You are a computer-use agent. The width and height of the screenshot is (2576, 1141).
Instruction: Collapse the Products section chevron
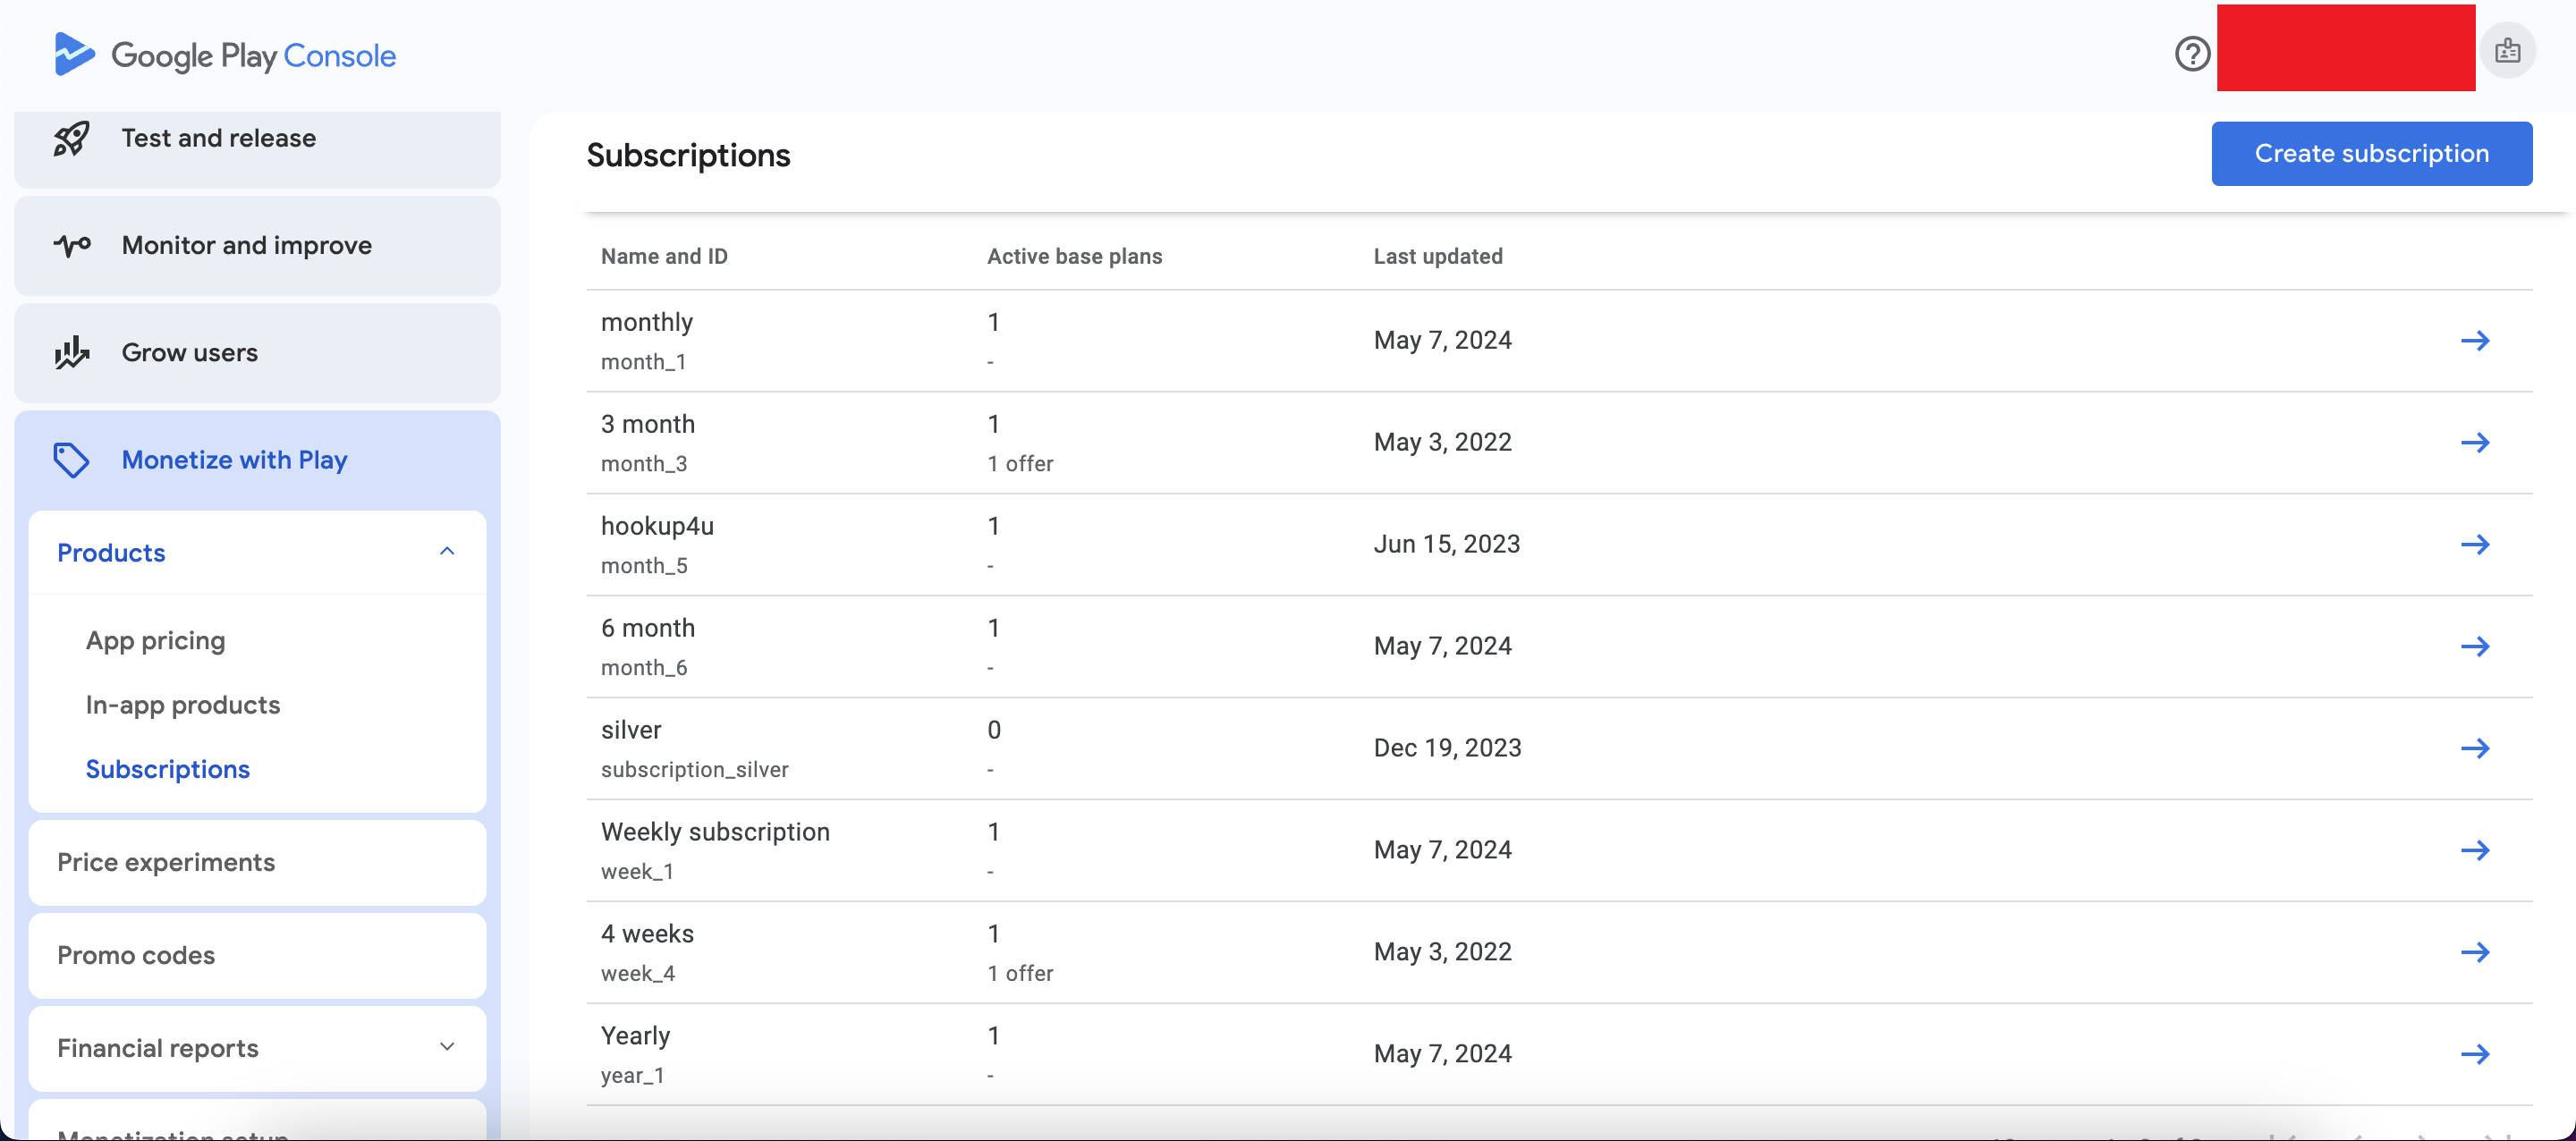tap(447, 552)
